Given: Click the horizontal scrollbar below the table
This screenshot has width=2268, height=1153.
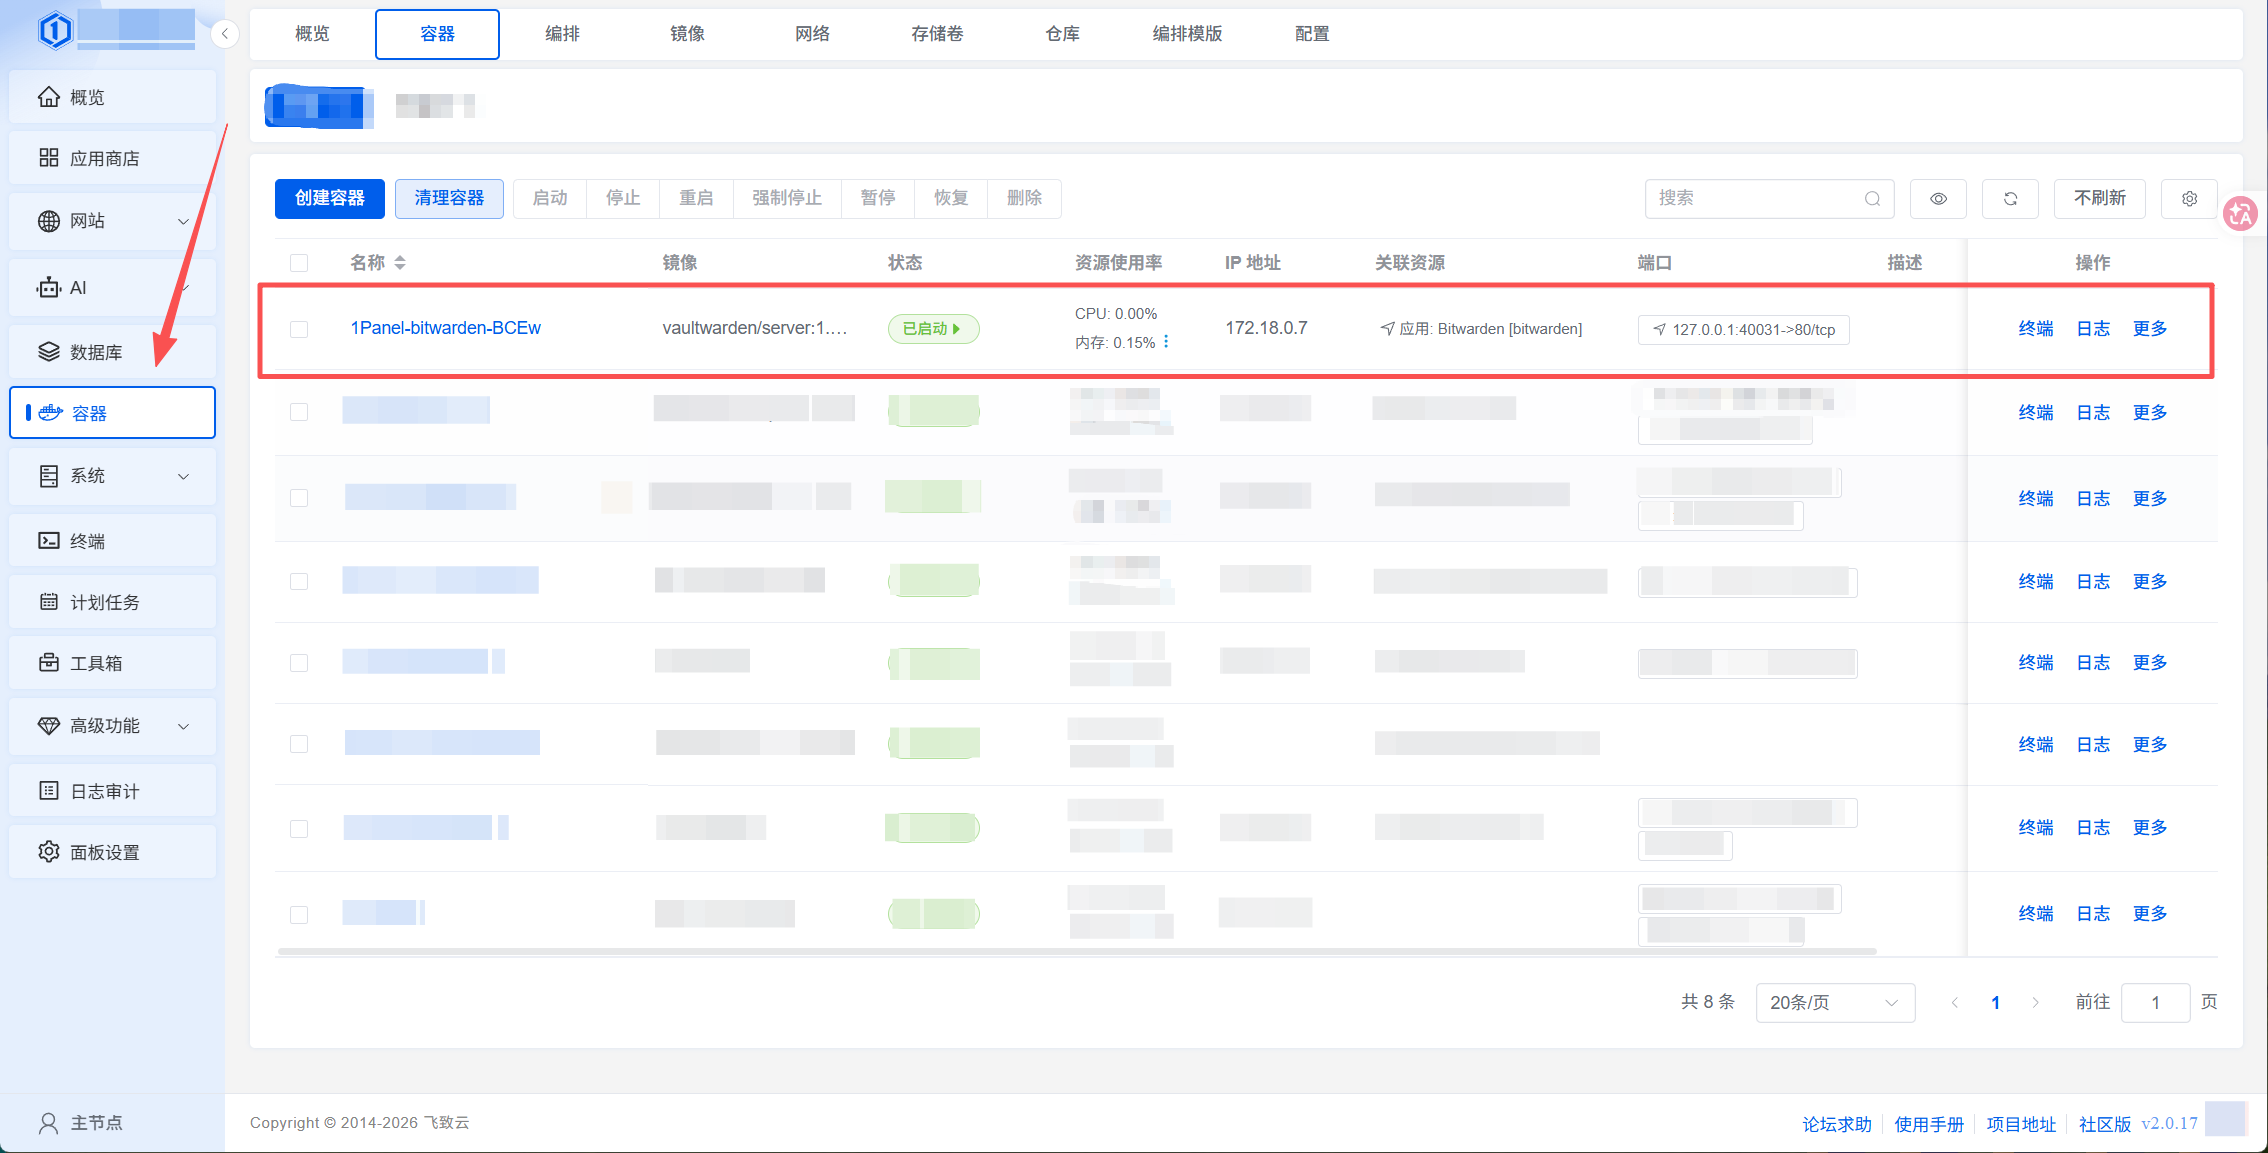Looking at the screenshot, I should tap(1077, 951).
